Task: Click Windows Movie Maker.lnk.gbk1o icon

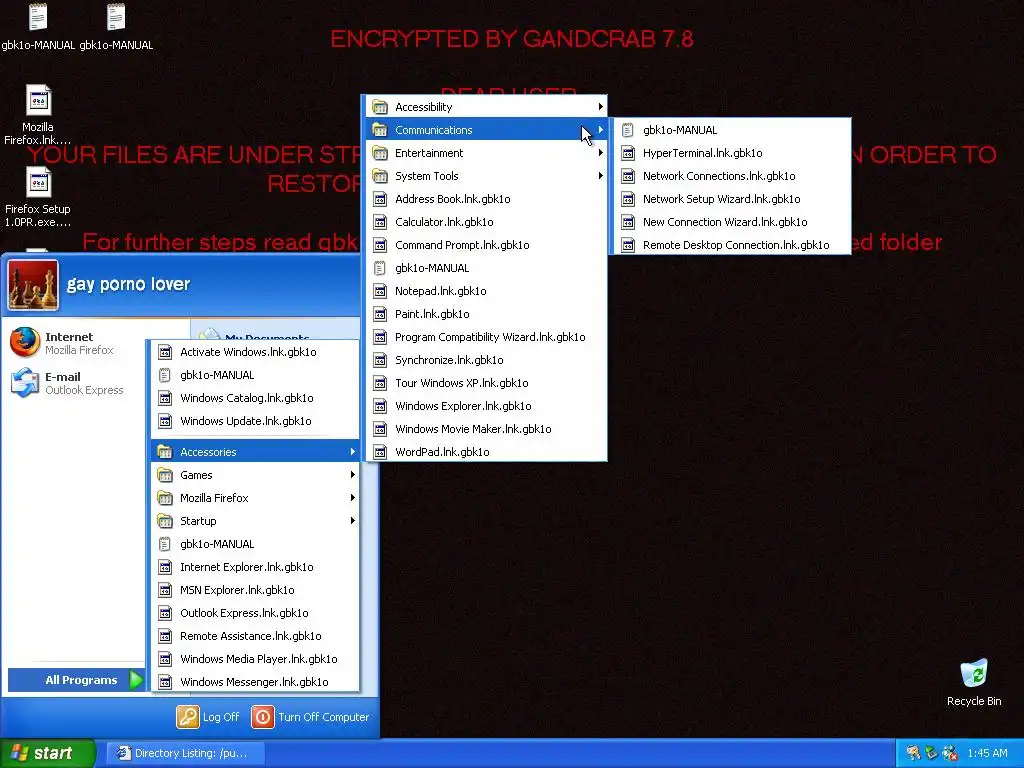Action: pos(380,429)
